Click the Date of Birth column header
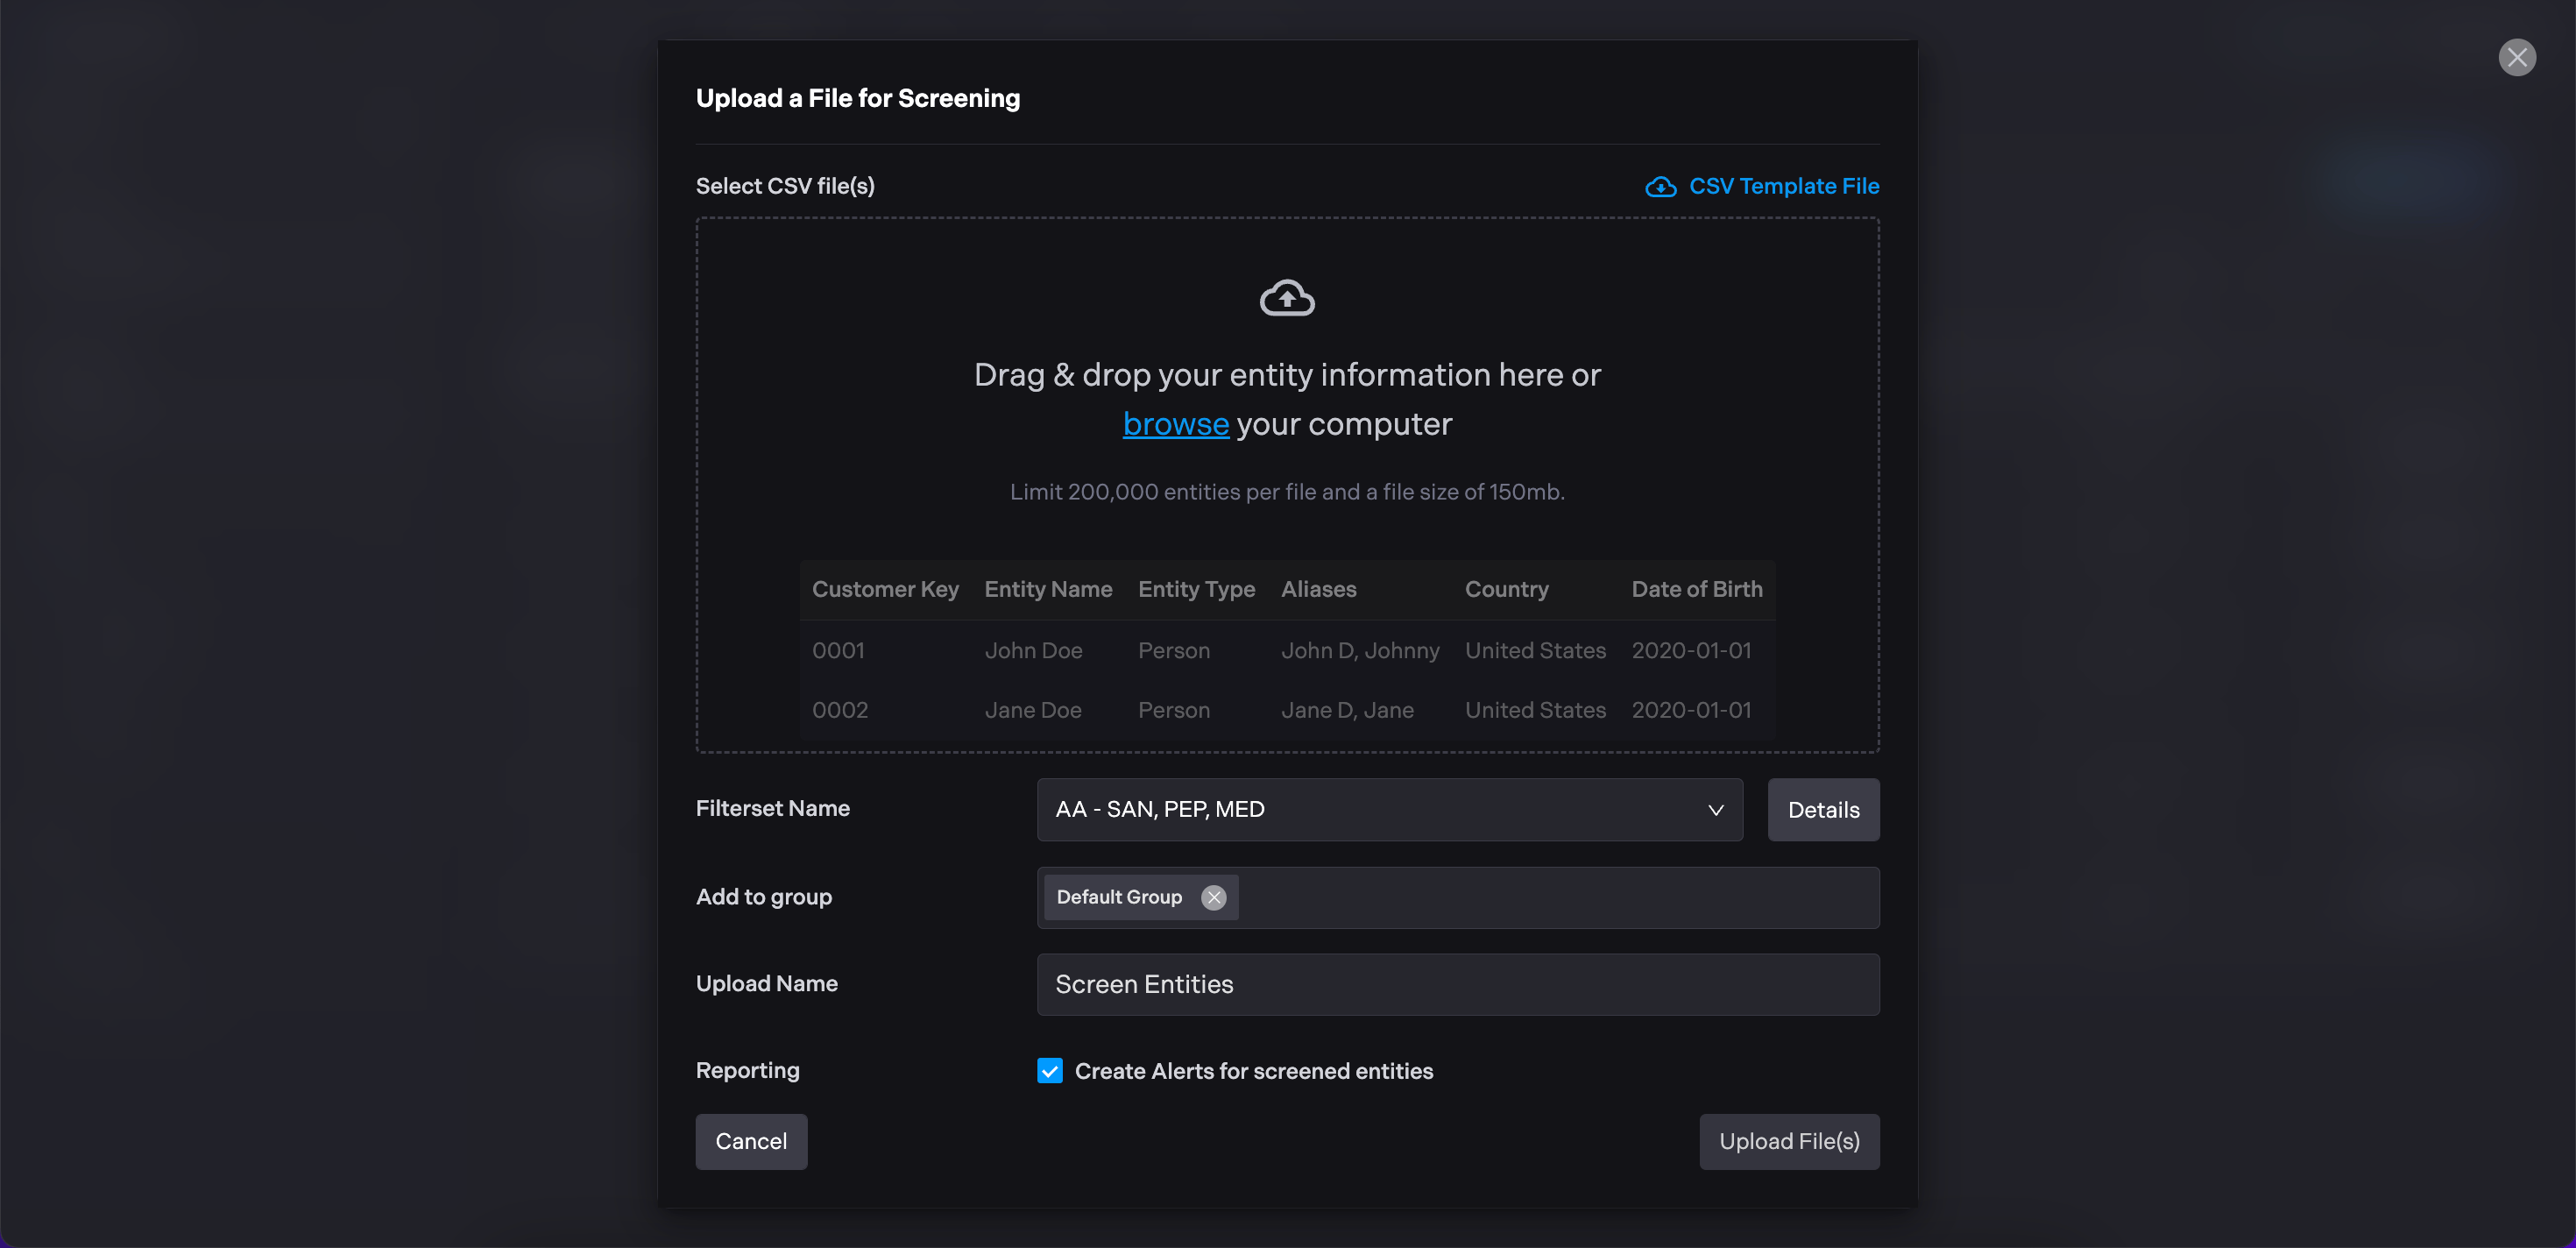Image resolution: width=2576 pixels, height=1248 pixels. (x=1696, y=589)
